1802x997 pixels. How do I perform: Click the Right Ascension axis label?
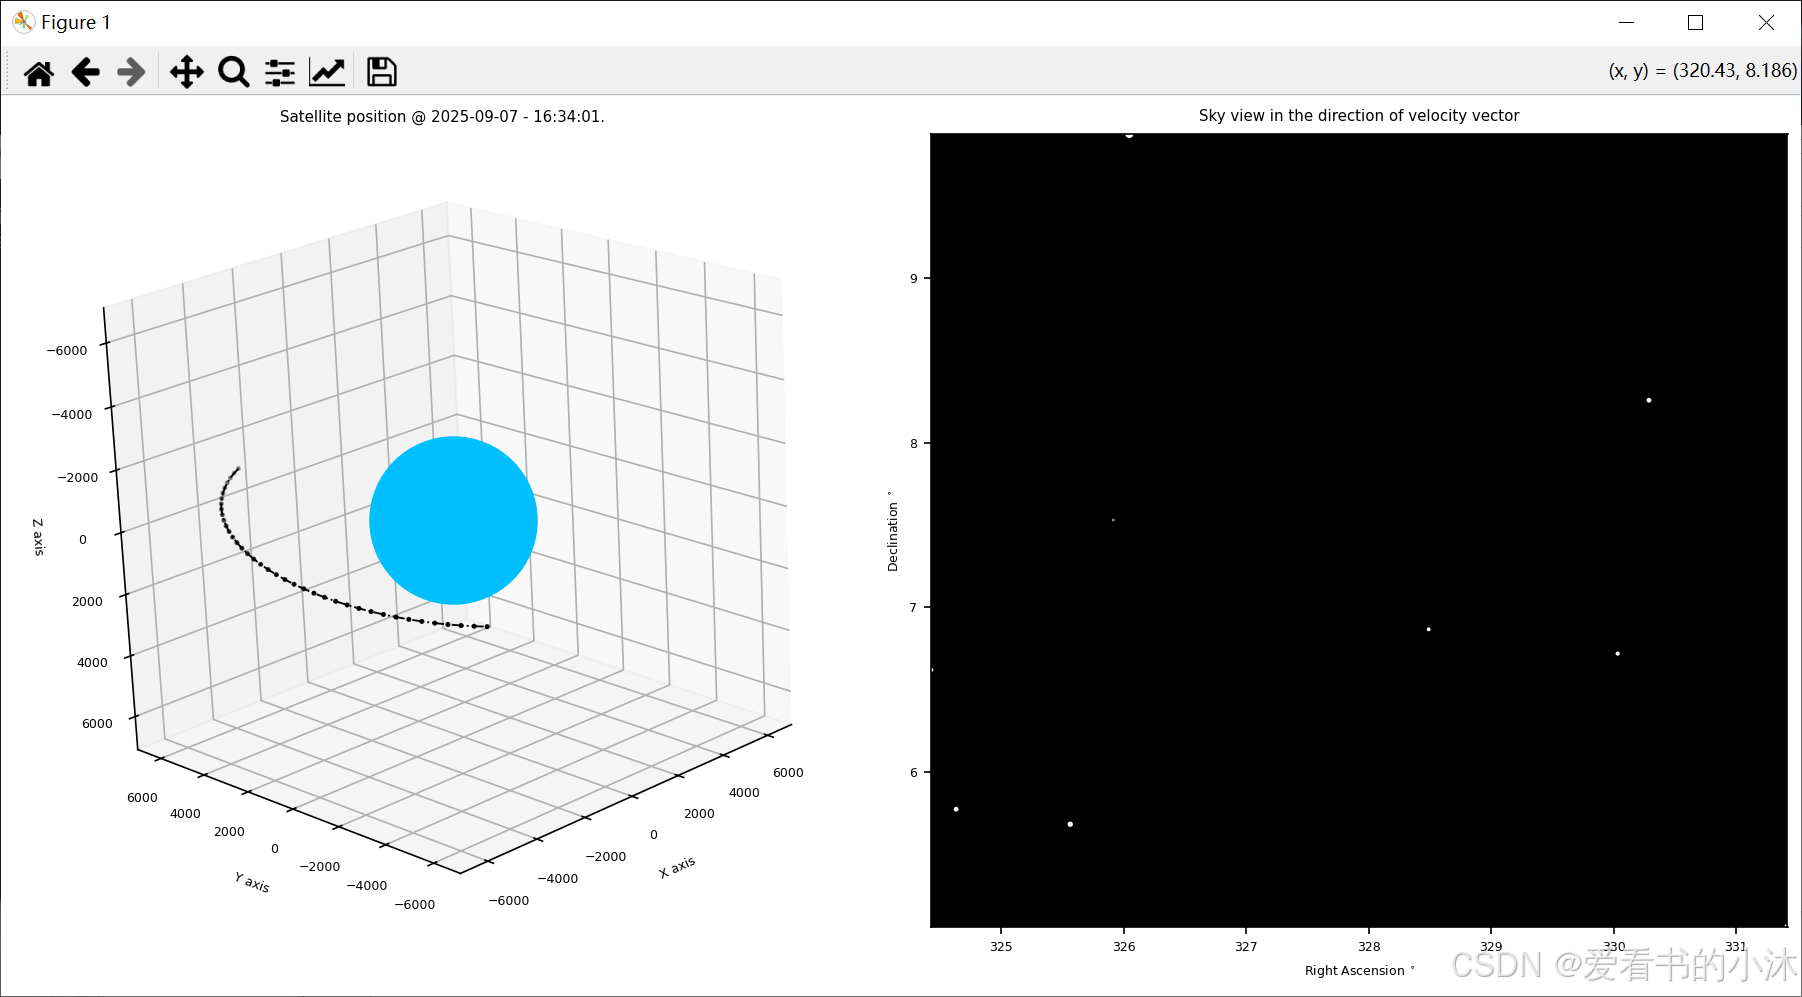1358,969
